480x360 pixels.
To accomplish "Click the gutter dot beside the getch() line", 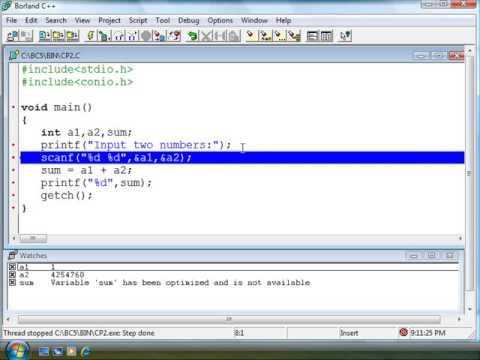I will [14, 195].
